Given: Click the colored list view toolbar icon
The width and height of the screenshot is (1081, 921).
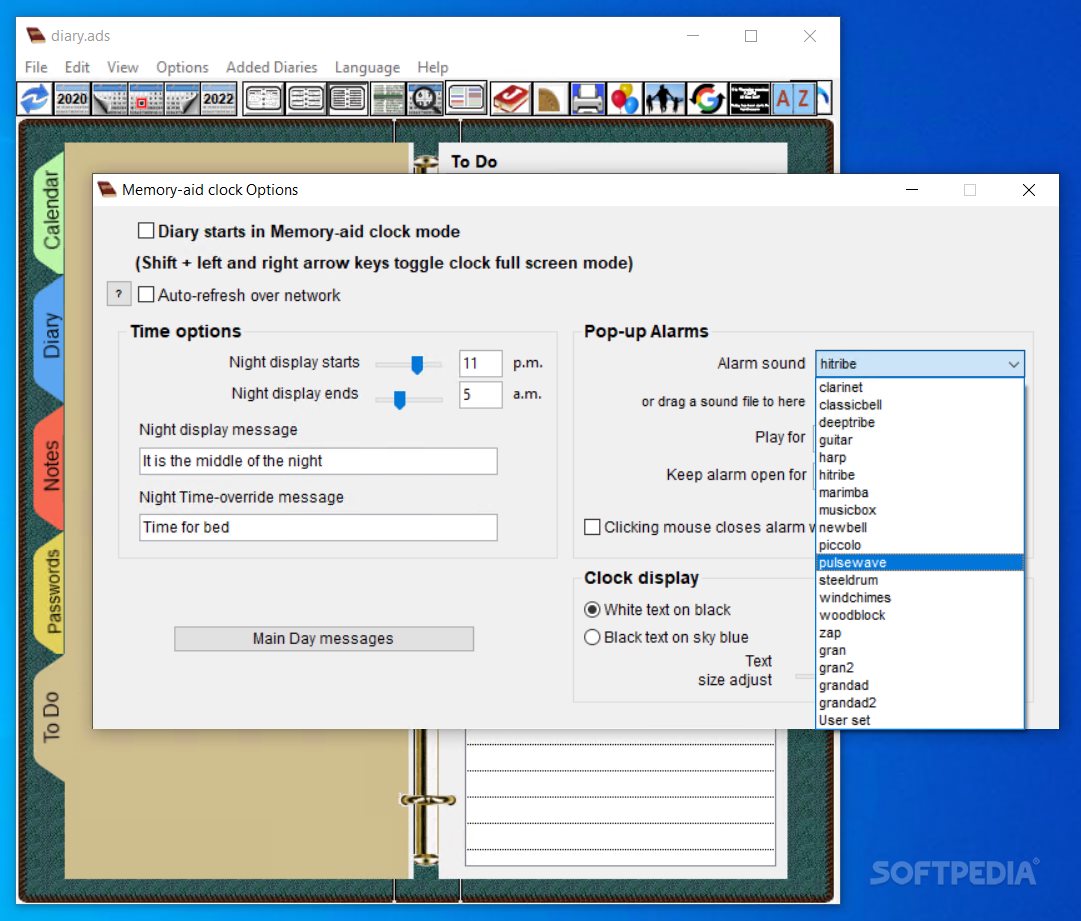Looking at the screenshot, I should 466,97.
